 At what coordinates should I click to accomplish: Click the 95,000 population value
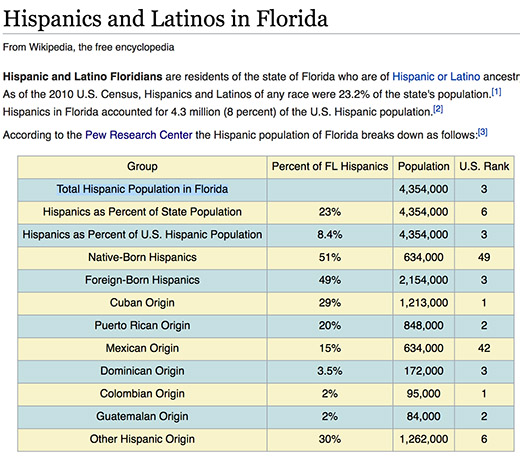tap(423, 393)
